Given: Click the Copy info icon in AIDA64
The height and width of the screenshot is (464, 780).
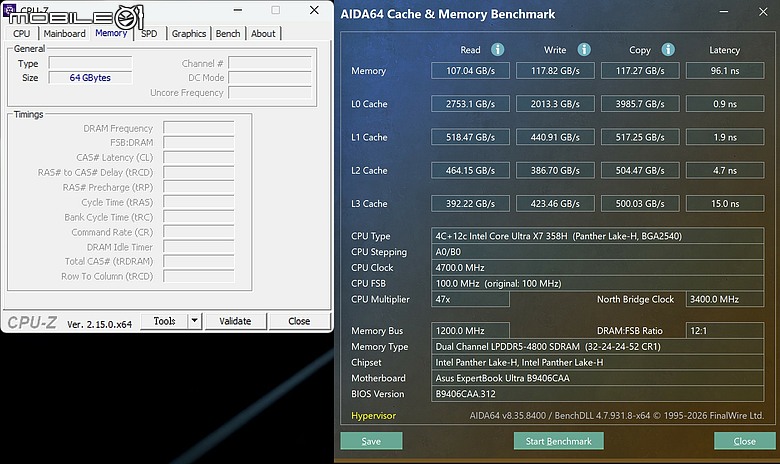Looking at the screenshot, I should point(668,50).
